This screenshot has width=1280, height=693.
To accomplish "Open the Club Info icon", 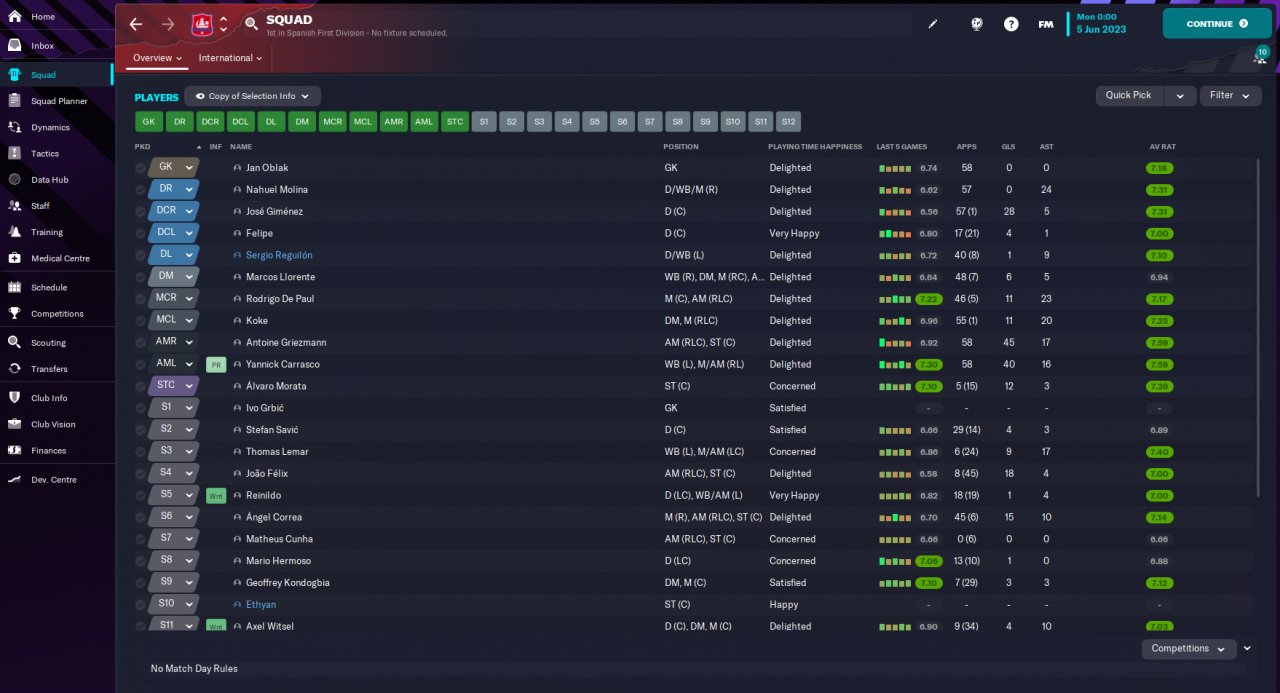I will (x=15, y=397).
